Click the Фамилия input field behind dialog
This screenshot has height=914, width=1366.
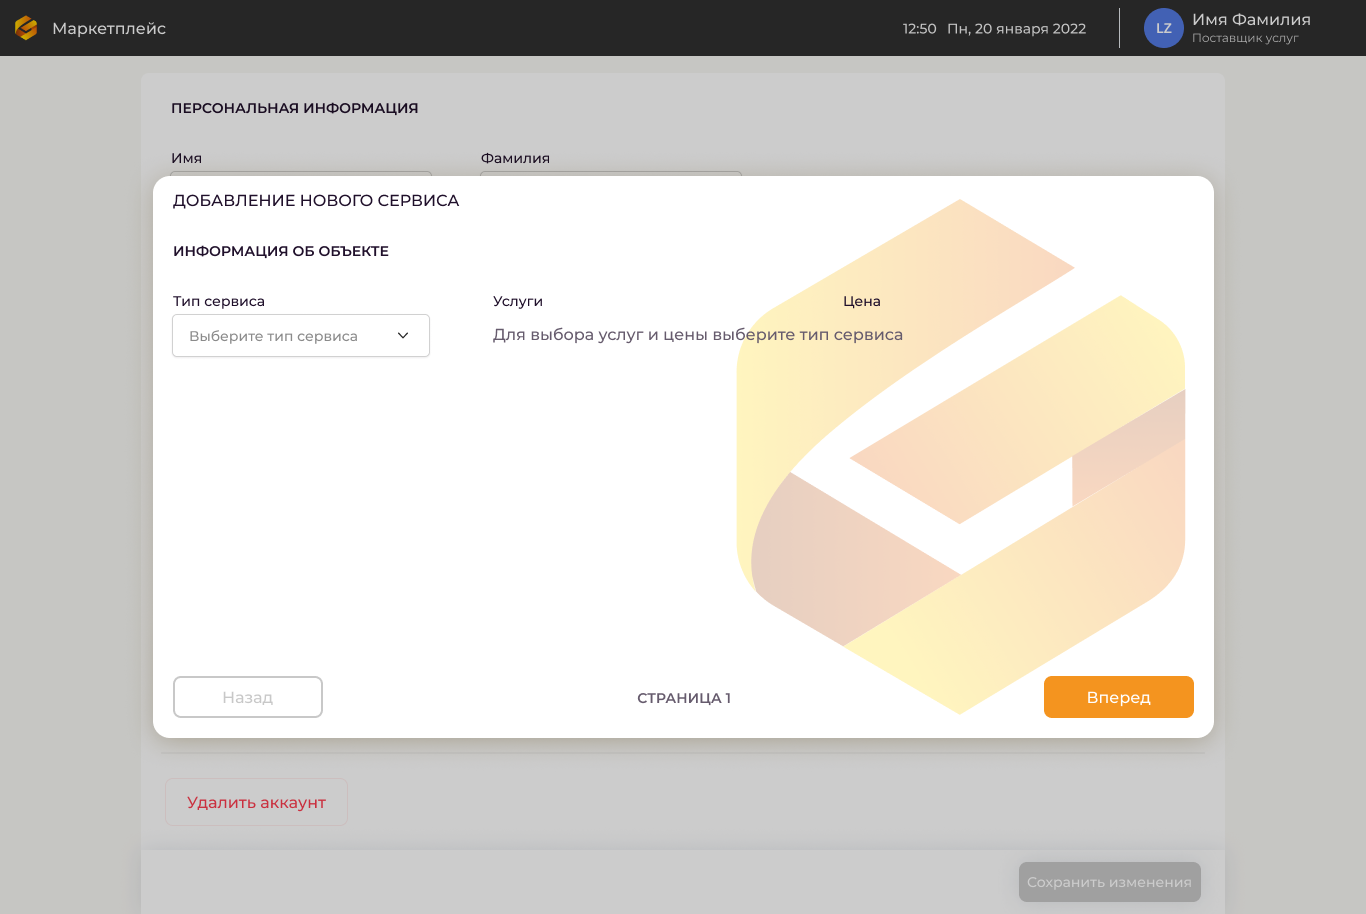611,174
